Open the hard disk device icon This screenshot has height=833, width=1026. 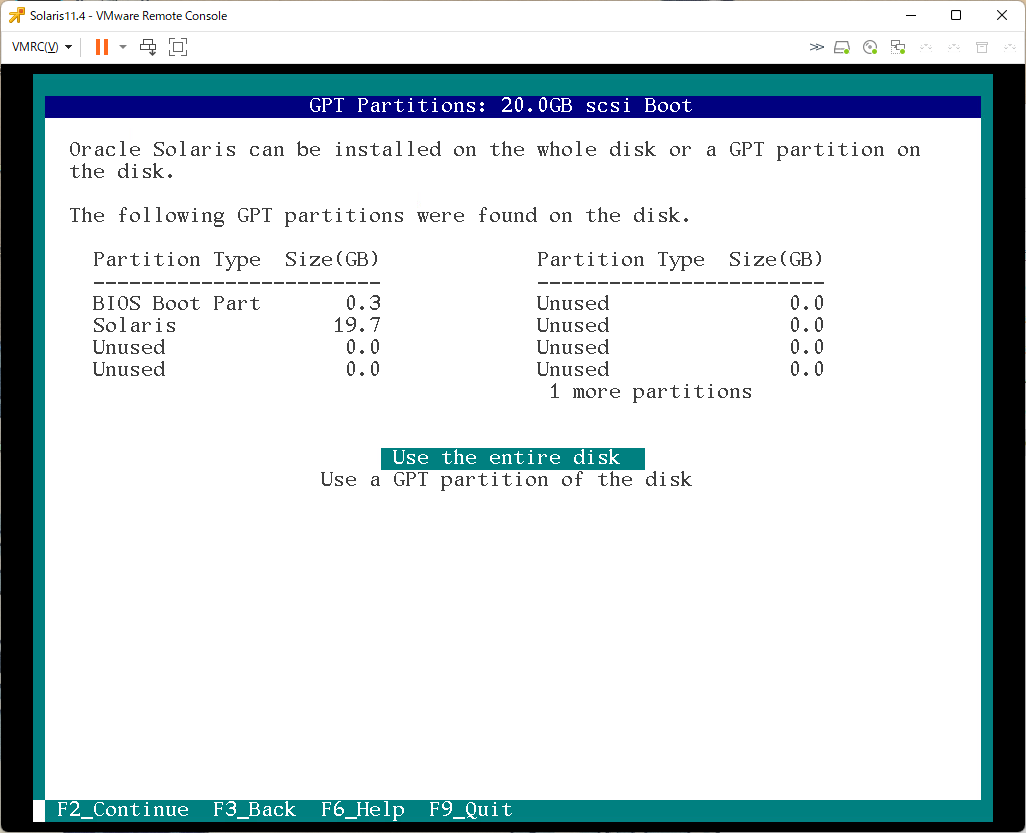coord(842,47)
